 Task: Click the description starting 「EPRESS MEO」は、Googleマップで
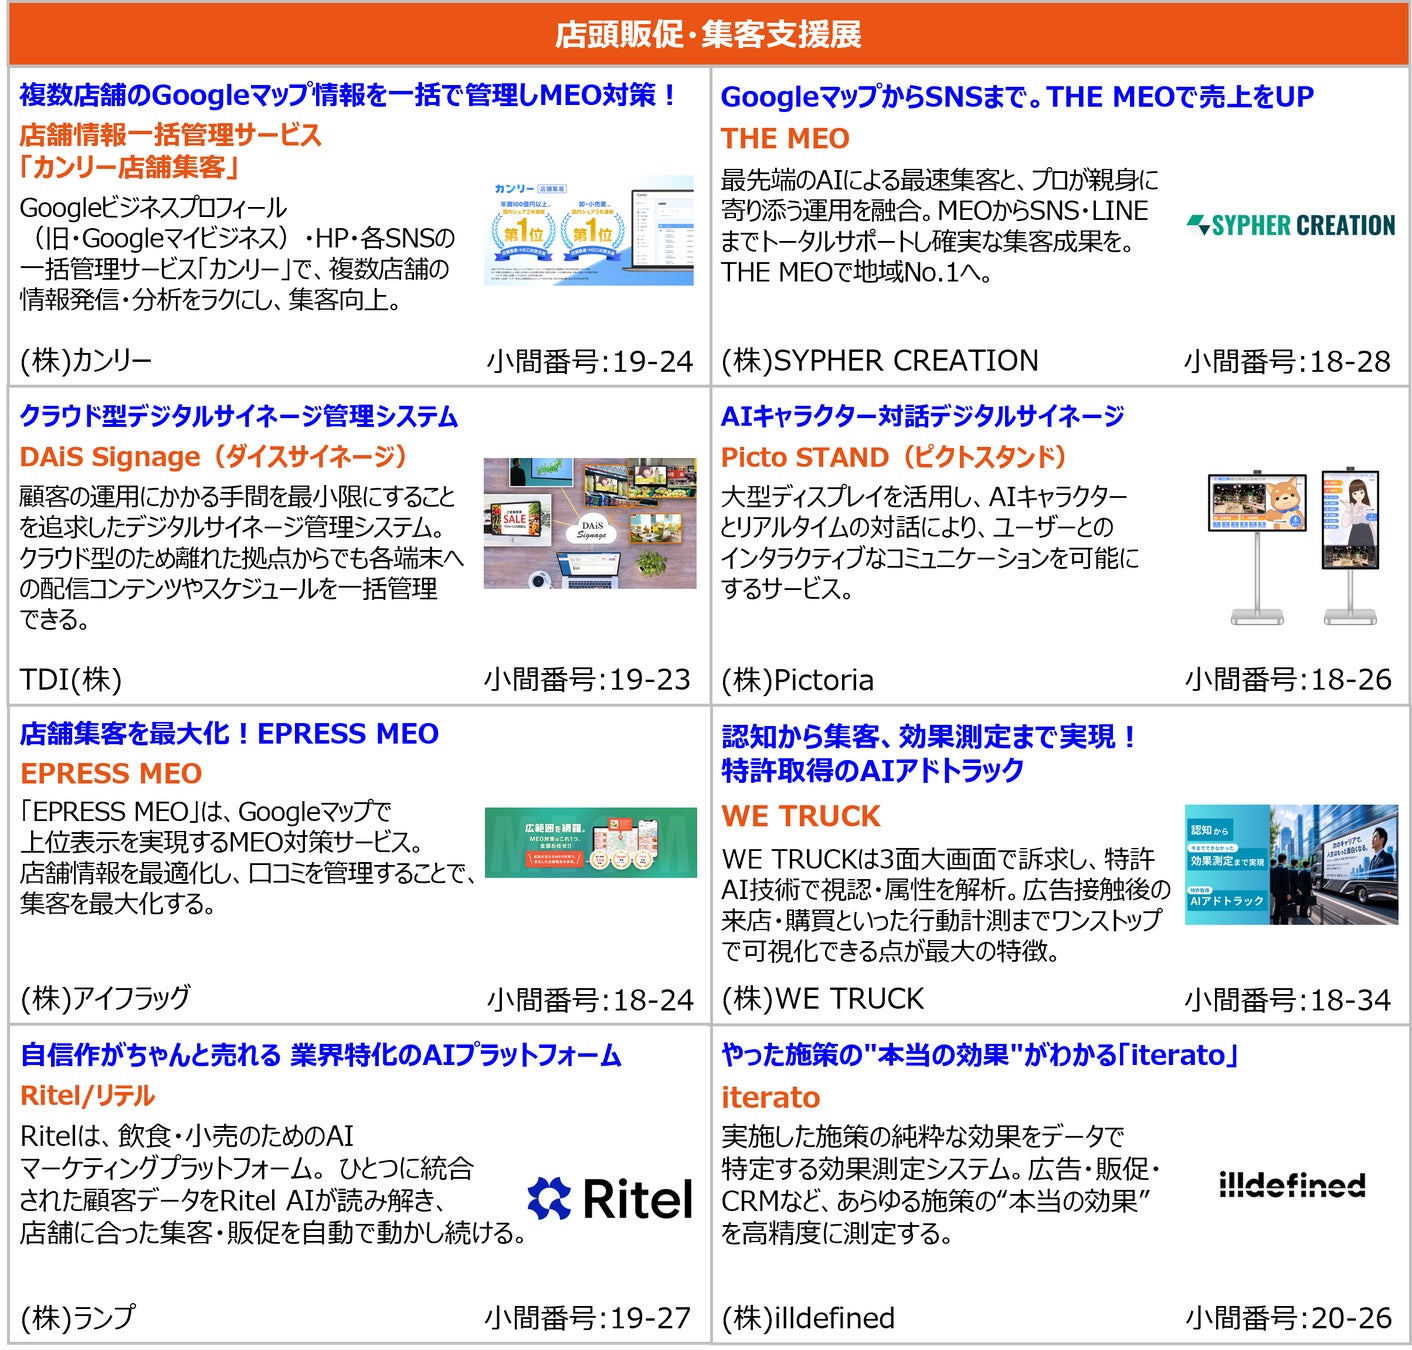click(x=248, y=857)
